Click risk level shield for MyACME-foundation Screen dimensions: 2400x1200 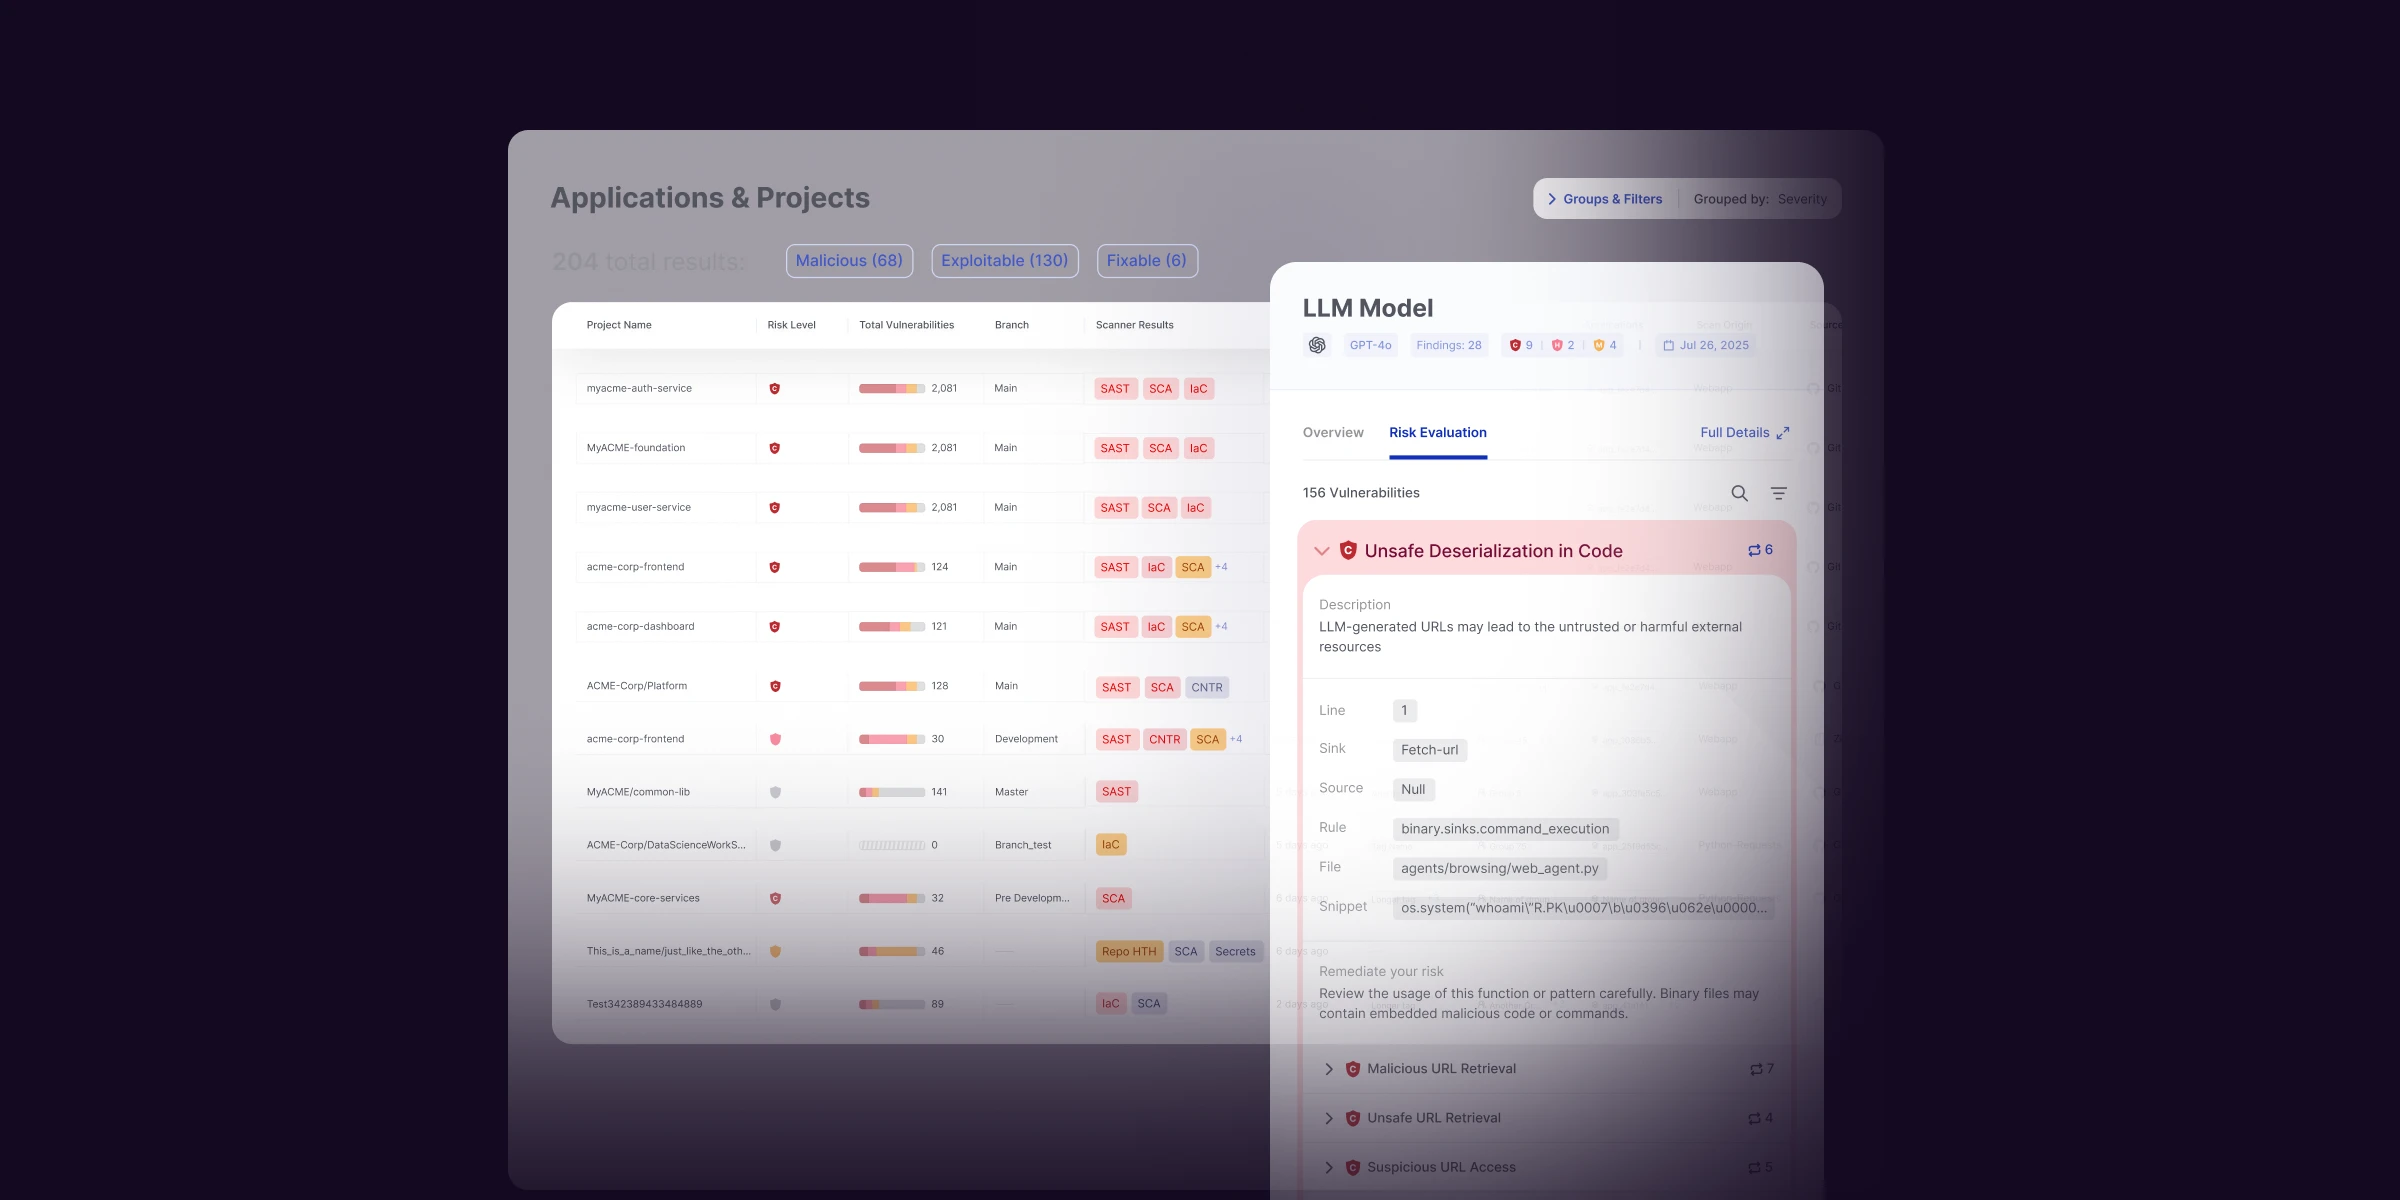click(x=775, y=448)
